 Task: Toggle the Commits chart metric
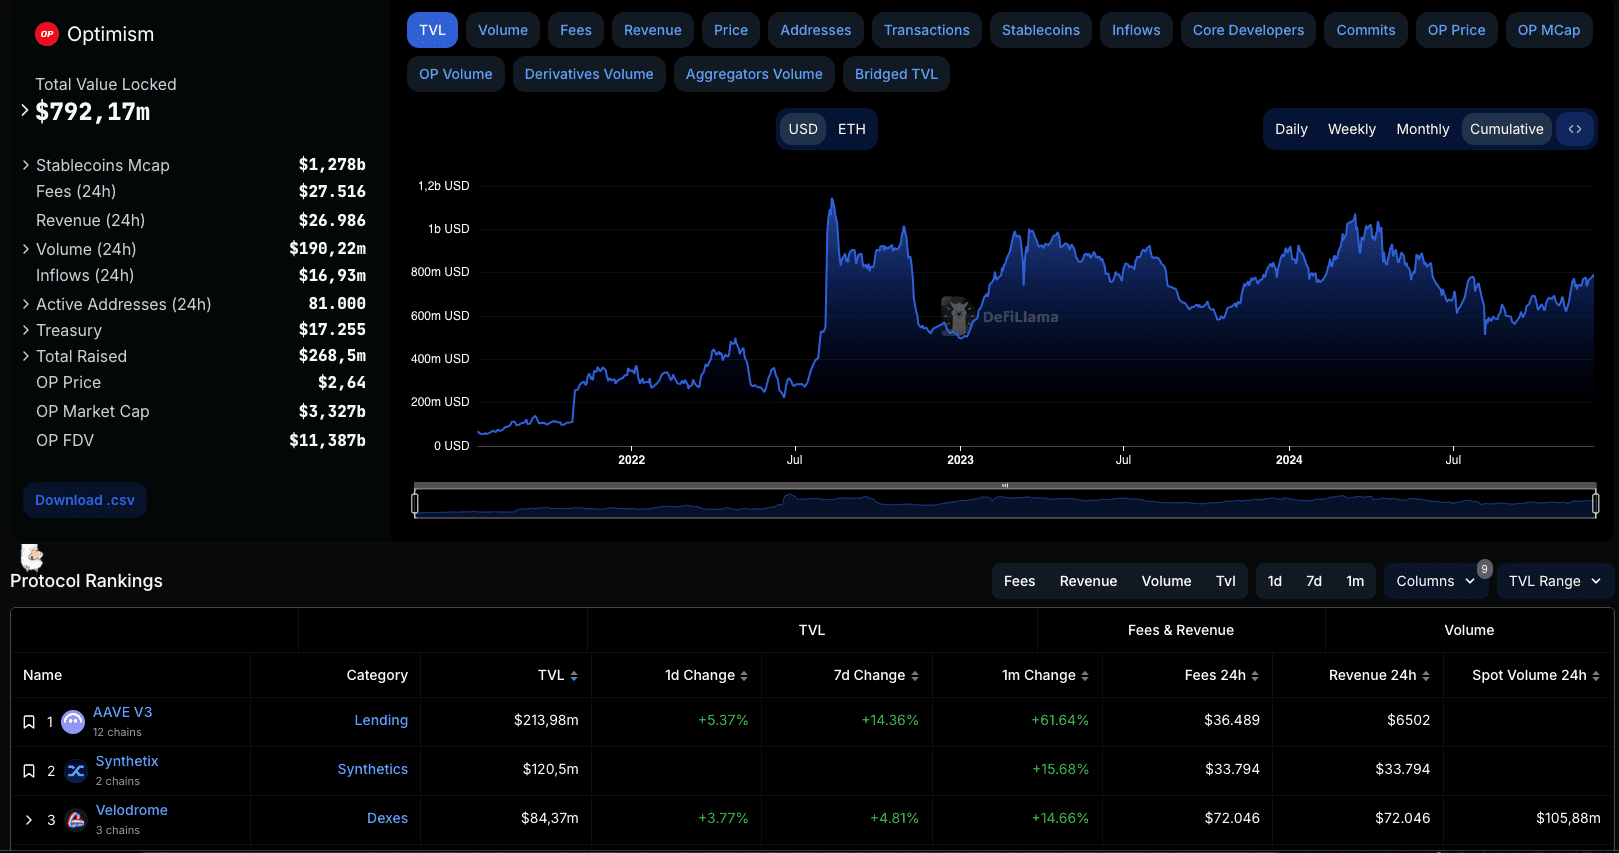click(x=1366, y=30)
